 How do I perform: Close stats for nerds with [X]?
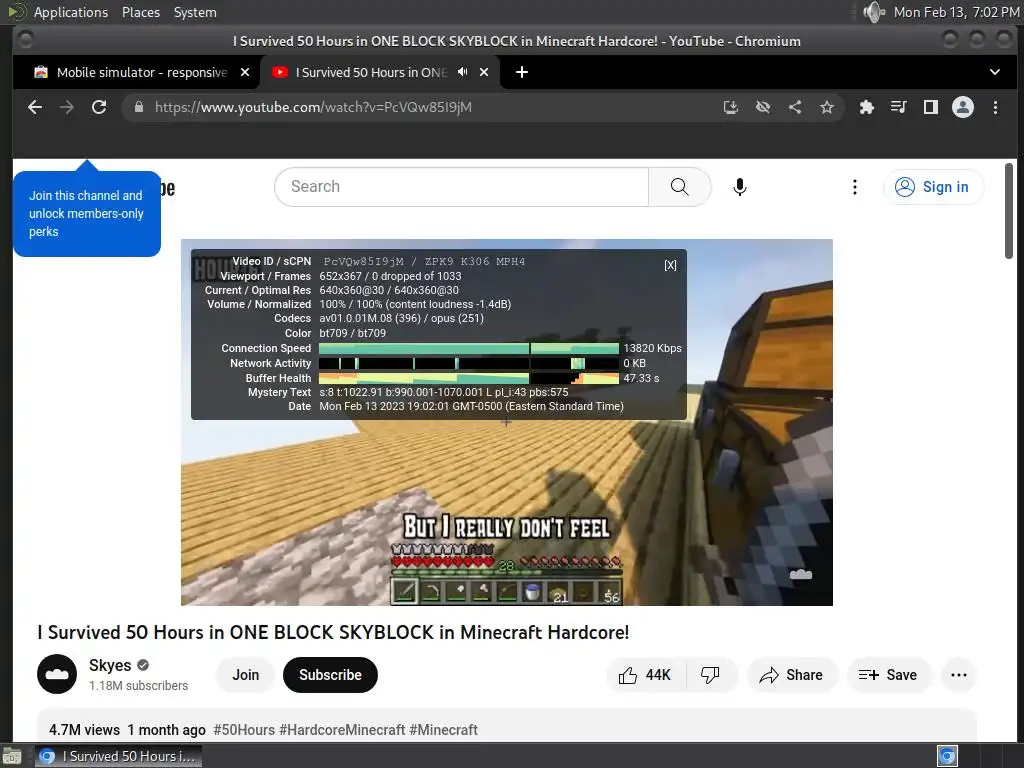[670, 265]
